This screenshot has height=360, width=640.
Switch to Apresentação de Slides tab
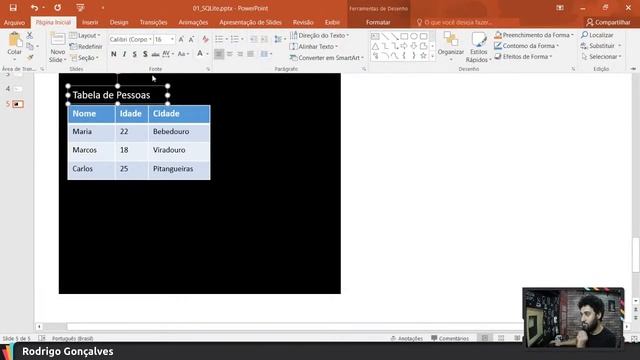(x=250, y=22)
